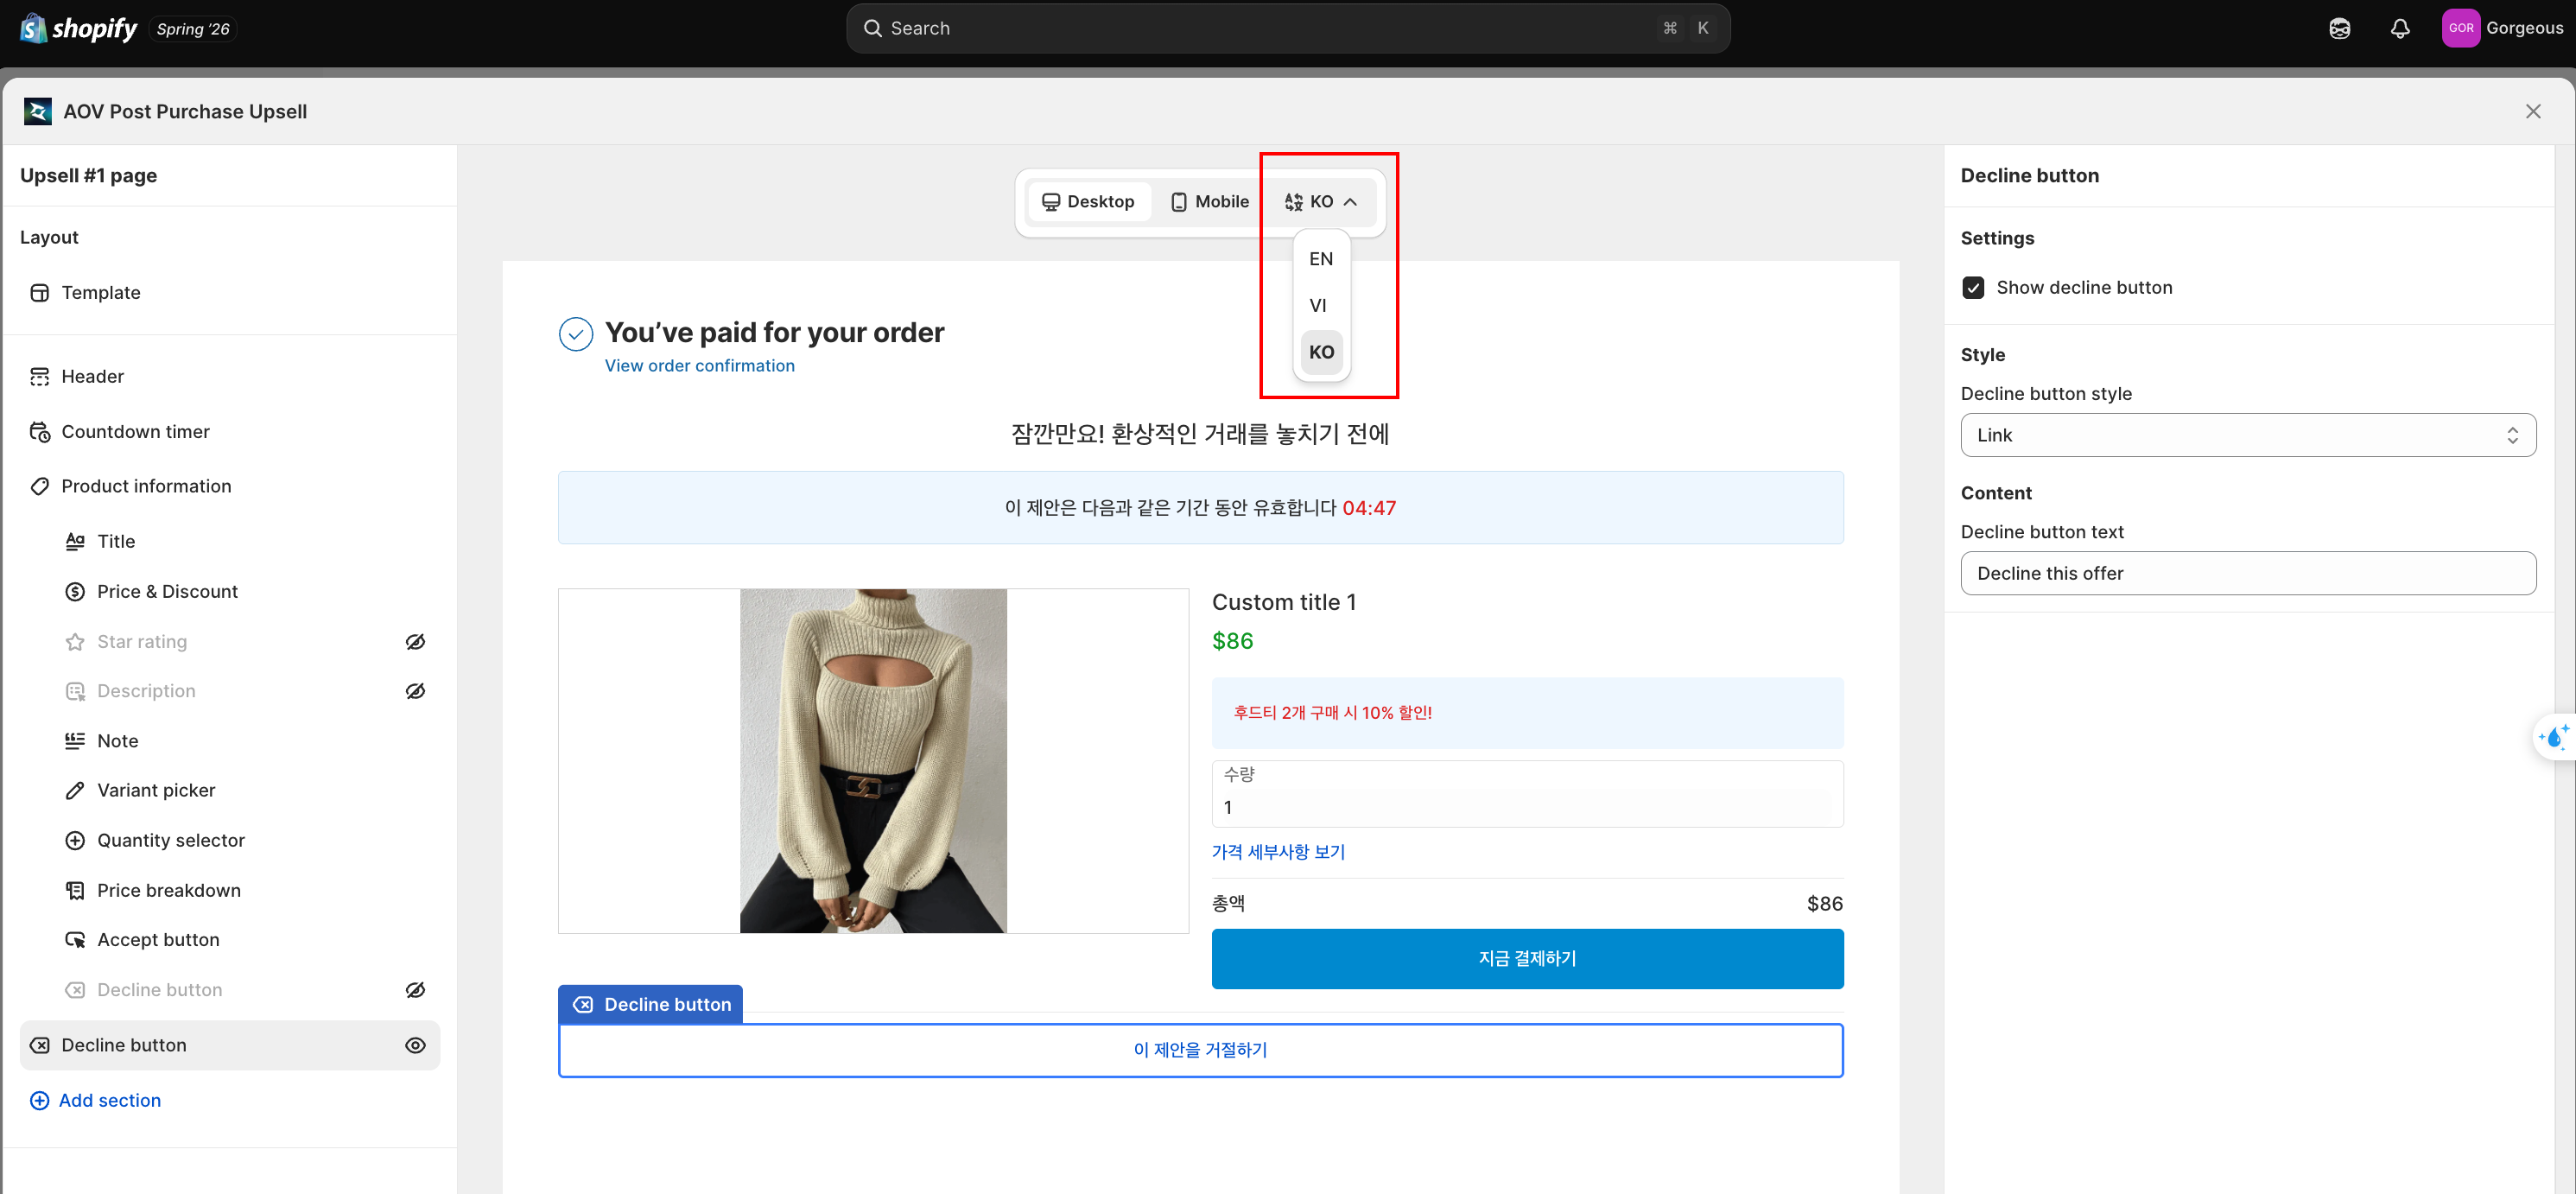Select the Header section
This screenshot has width=2576, height=1194.
pyautogui.click(x=230, y=377)
